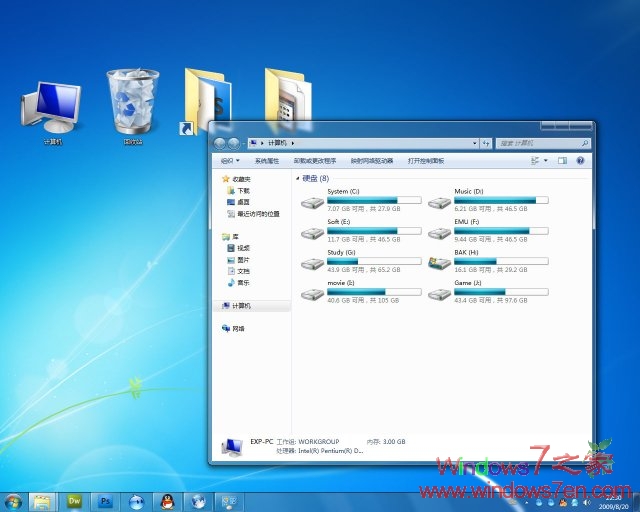Click the globe browser icon on taskbar

click(x=198, y=501)
